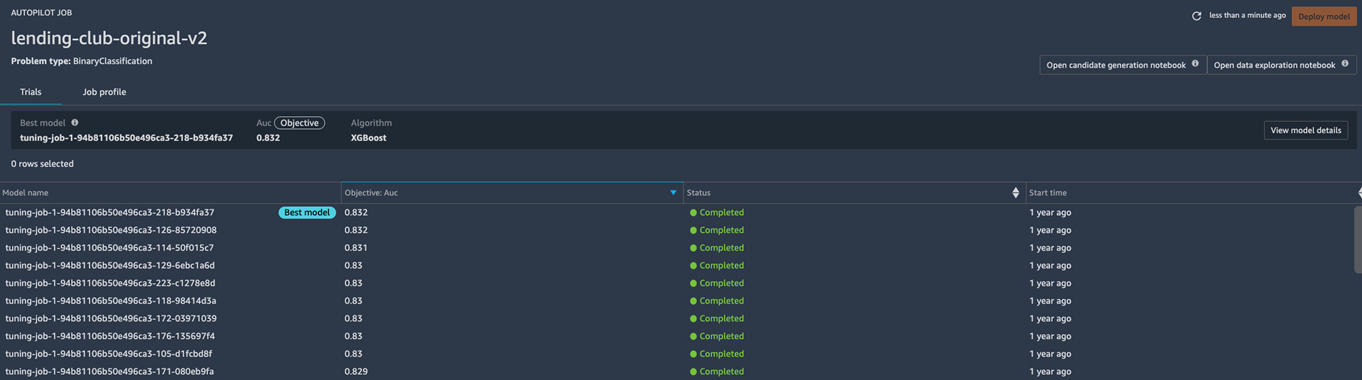Switch to the Job profile tab
1362x380 pixels.
(x=104, y=92)
